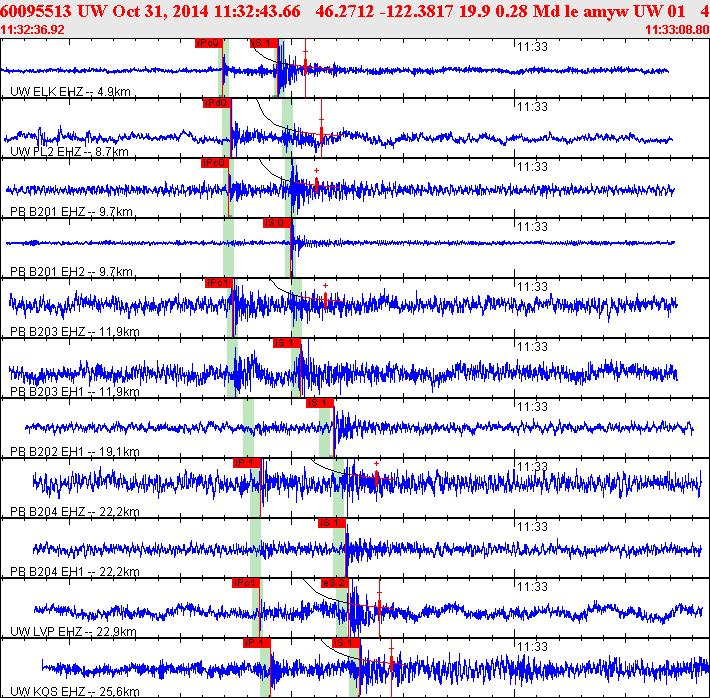The width and height of the screenshot is (710, 698).
Task: Select the eS 2 pick flag on UW LVP EHZ
Action: pos(335,583)
